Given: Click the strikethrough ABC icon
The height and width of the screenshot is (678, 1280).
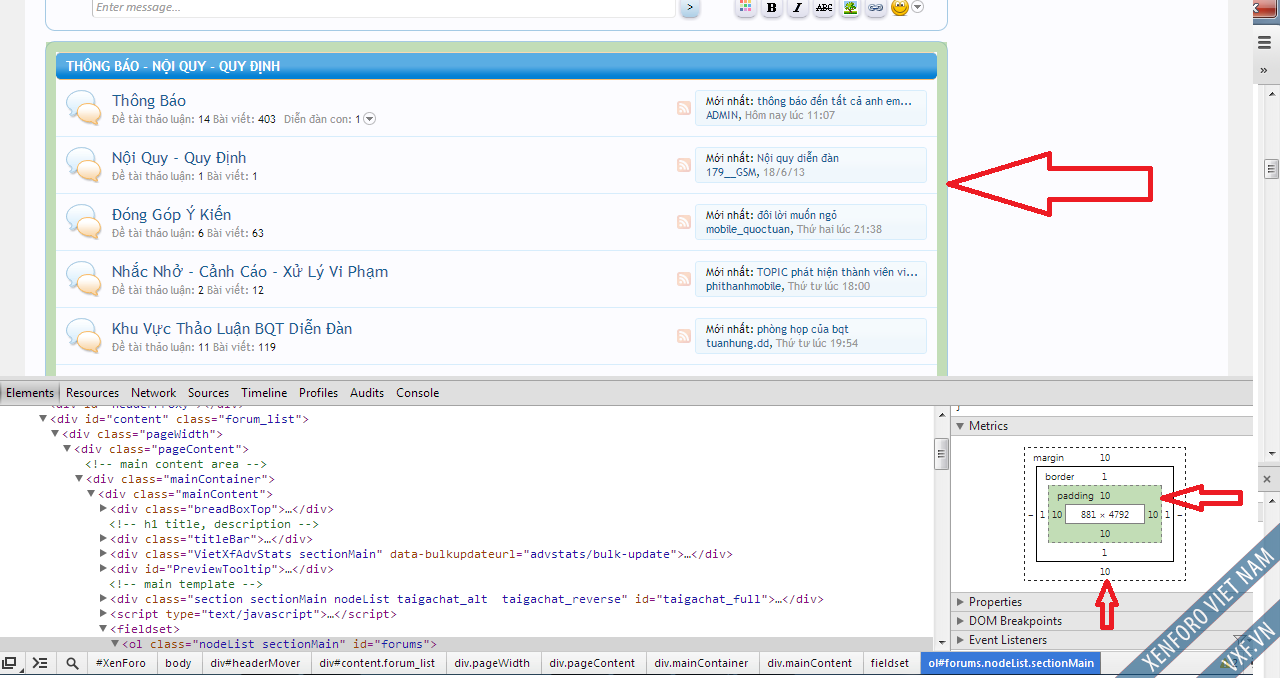Looking at the screenshot, I should (x=824, y=8).
